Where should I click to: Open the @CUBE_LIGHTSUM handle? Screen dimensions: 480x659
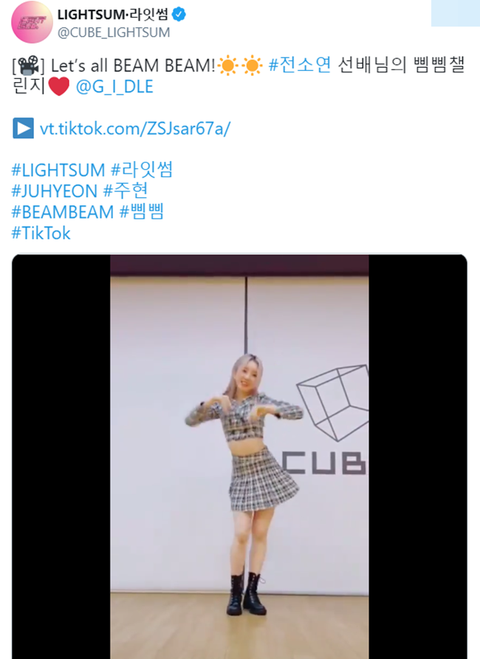[113, 32]
